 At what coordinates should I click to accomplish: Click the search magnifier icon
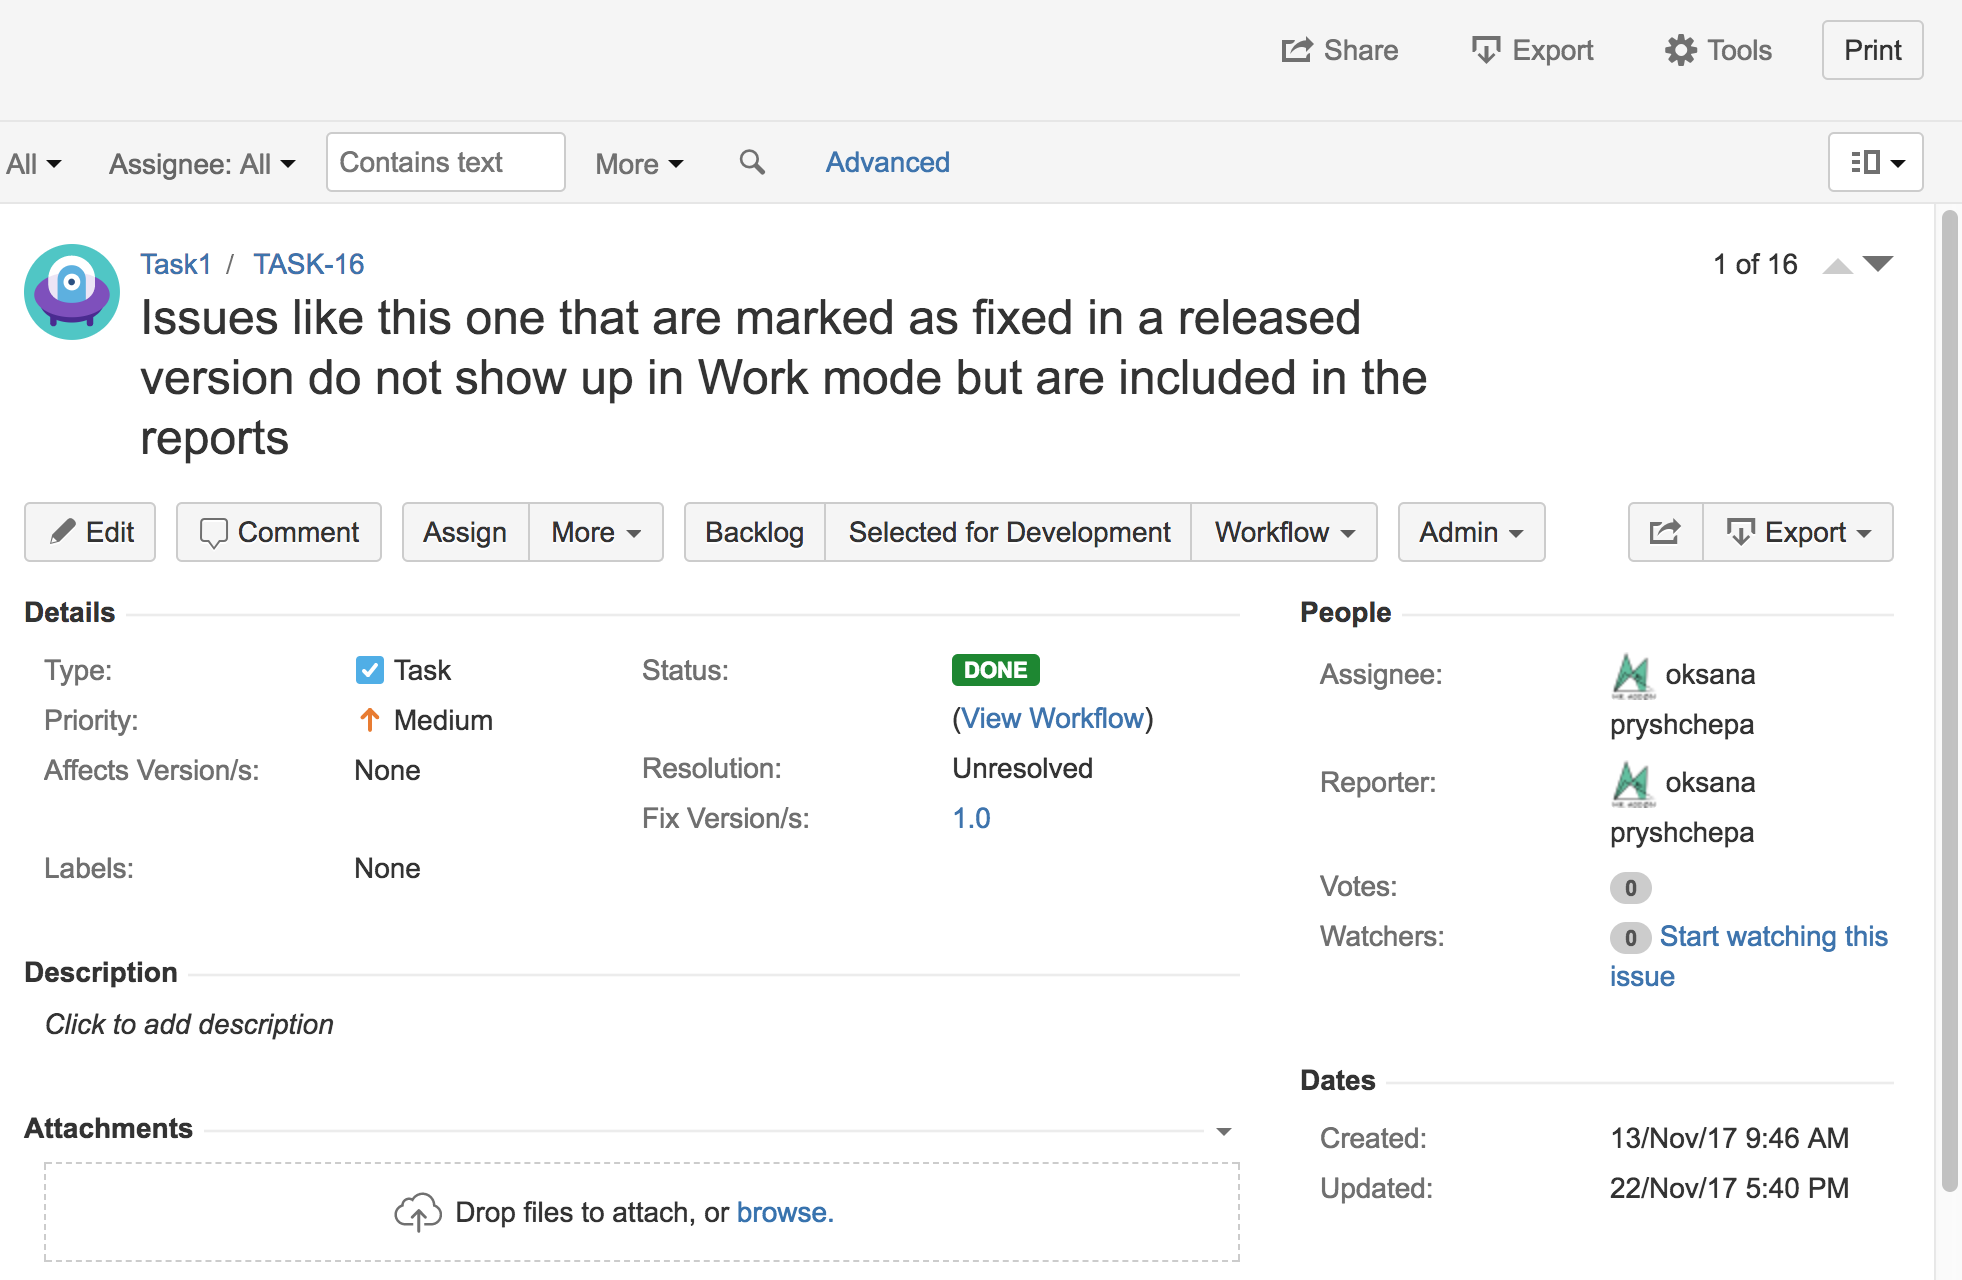click(x=752, y=162)
